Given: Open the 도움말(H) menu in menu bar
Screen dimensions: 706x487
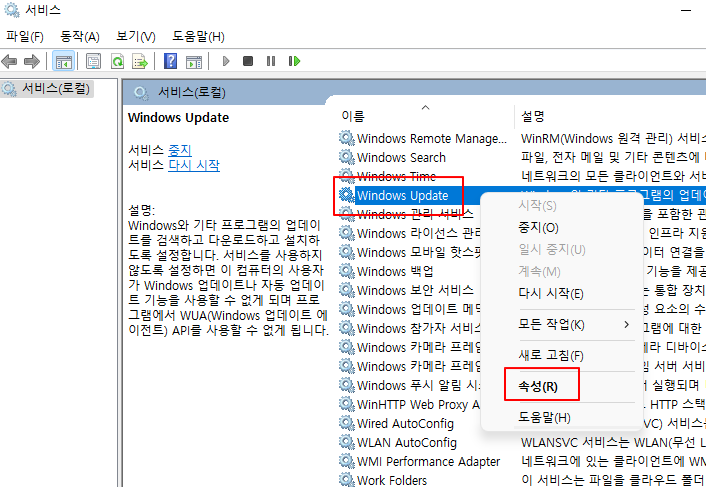Looking at the screenshot, I should point(198,36).
